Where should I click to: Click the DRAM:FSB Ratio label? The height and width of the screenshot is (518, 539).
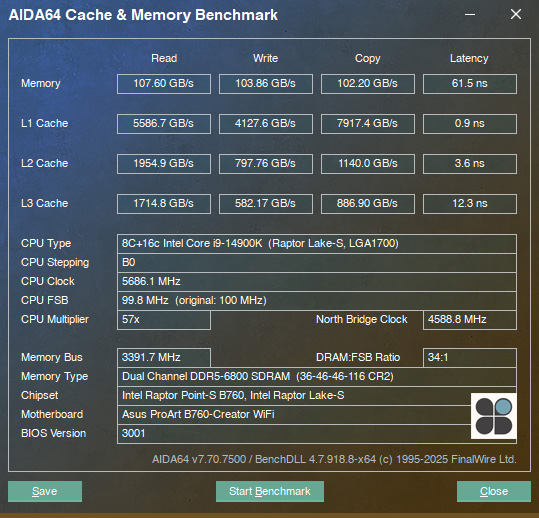(358, 357)
